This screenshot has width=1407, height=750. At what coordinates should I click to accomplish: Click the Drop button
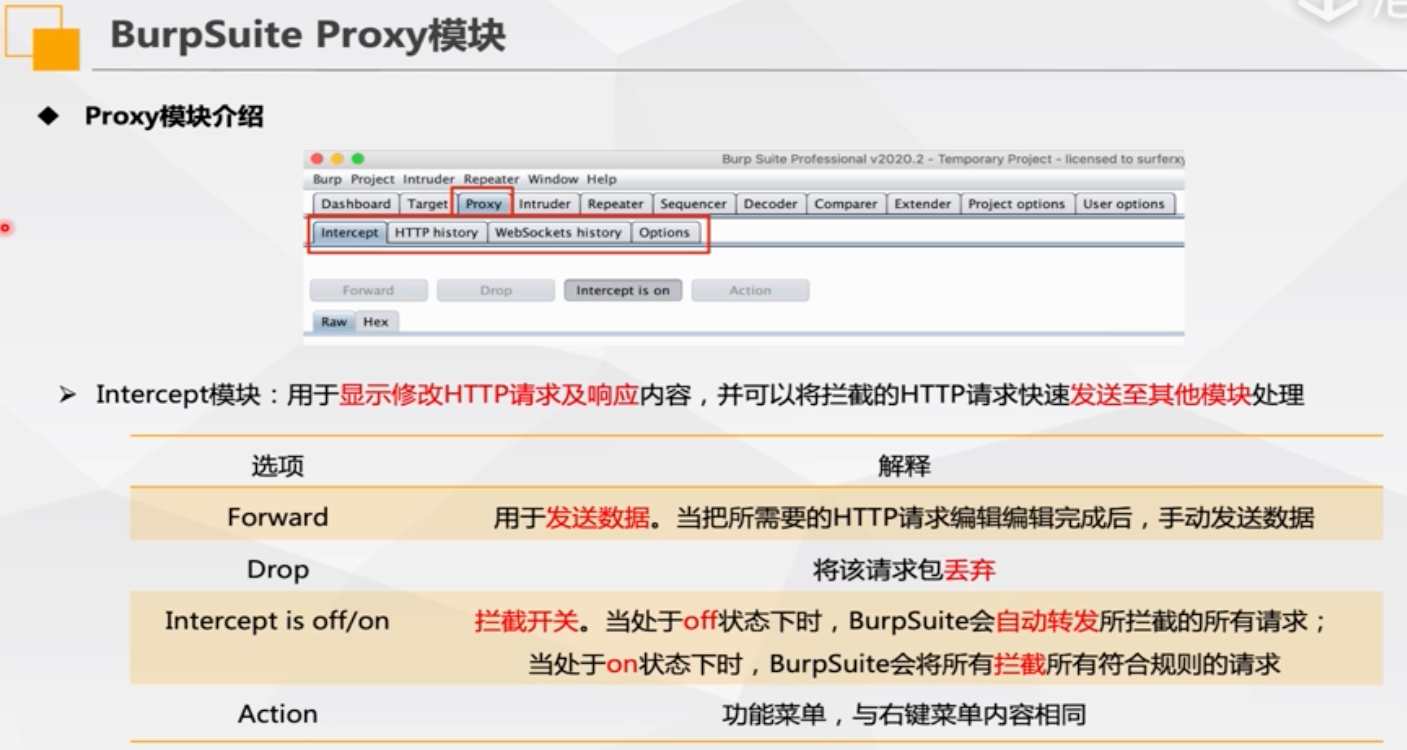click(x=495, y=291)
